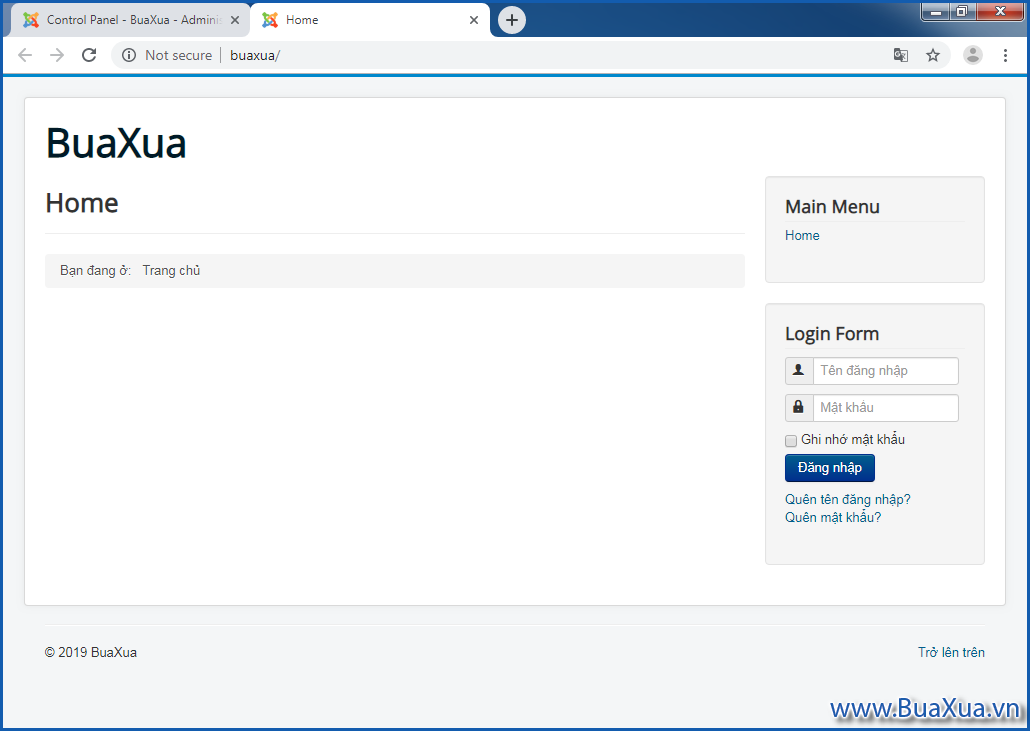Click the Joomla favicon on Control Panel tab
1030x731 pixels.
pyautogui.click(x=31, y=20)
